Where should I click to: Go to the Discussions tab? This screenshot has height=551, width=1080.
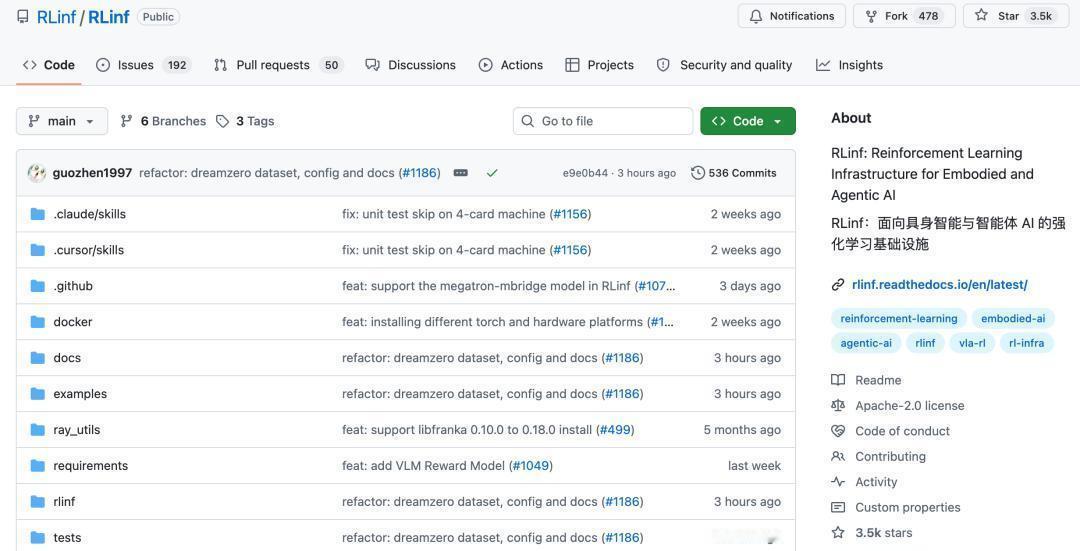411,65
